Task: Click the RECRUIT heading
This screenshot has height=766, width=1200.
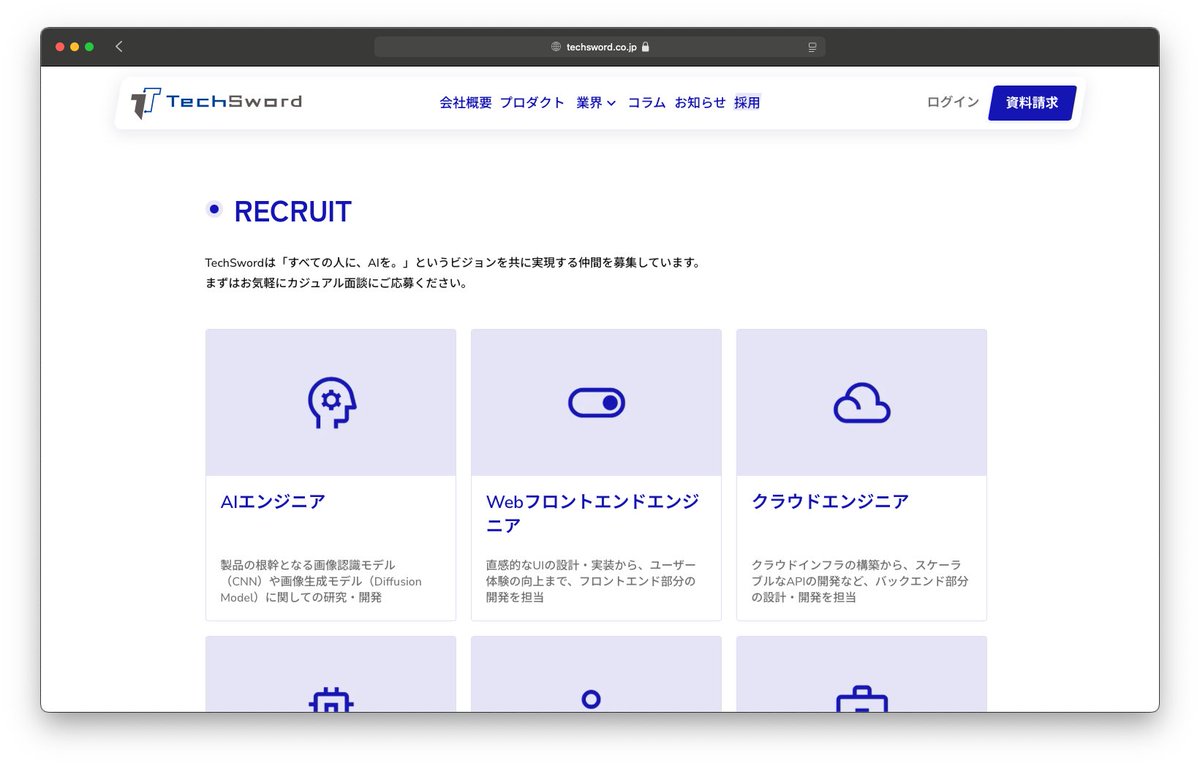Action: [x=293, y=212]
